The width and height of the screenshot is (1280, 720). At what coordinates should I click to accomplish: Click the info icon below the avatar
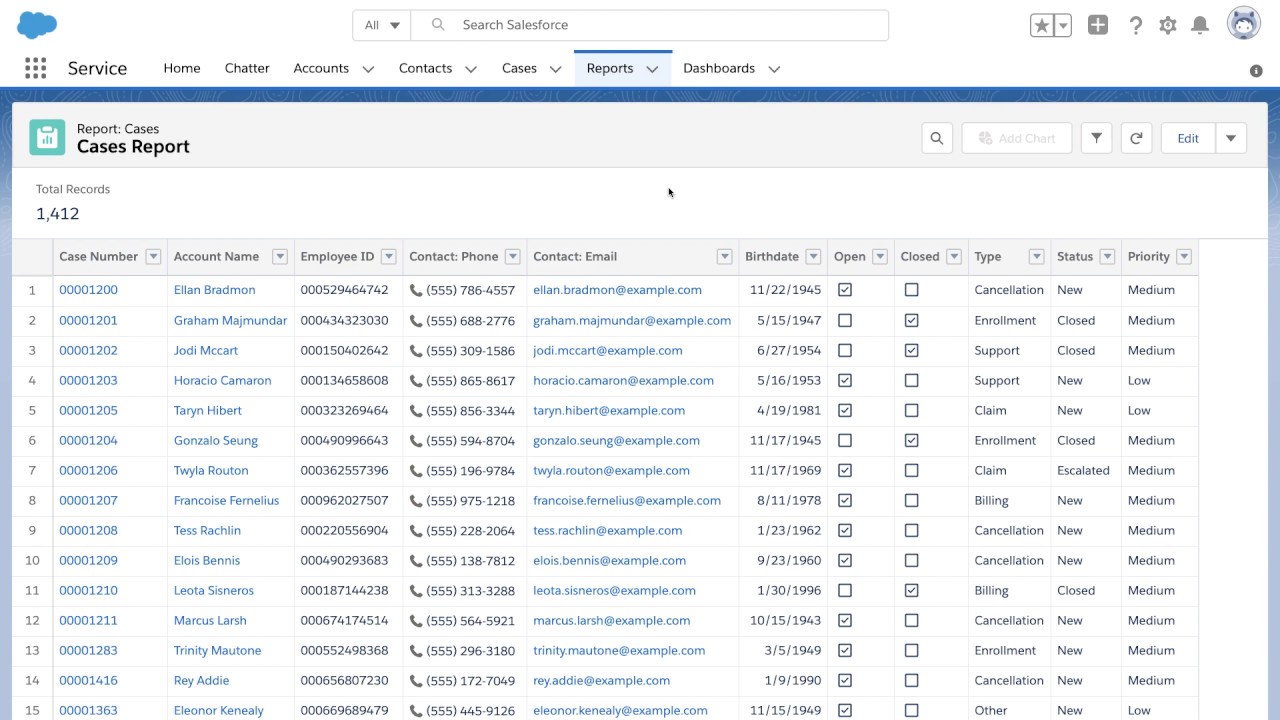coord(1256,71)
